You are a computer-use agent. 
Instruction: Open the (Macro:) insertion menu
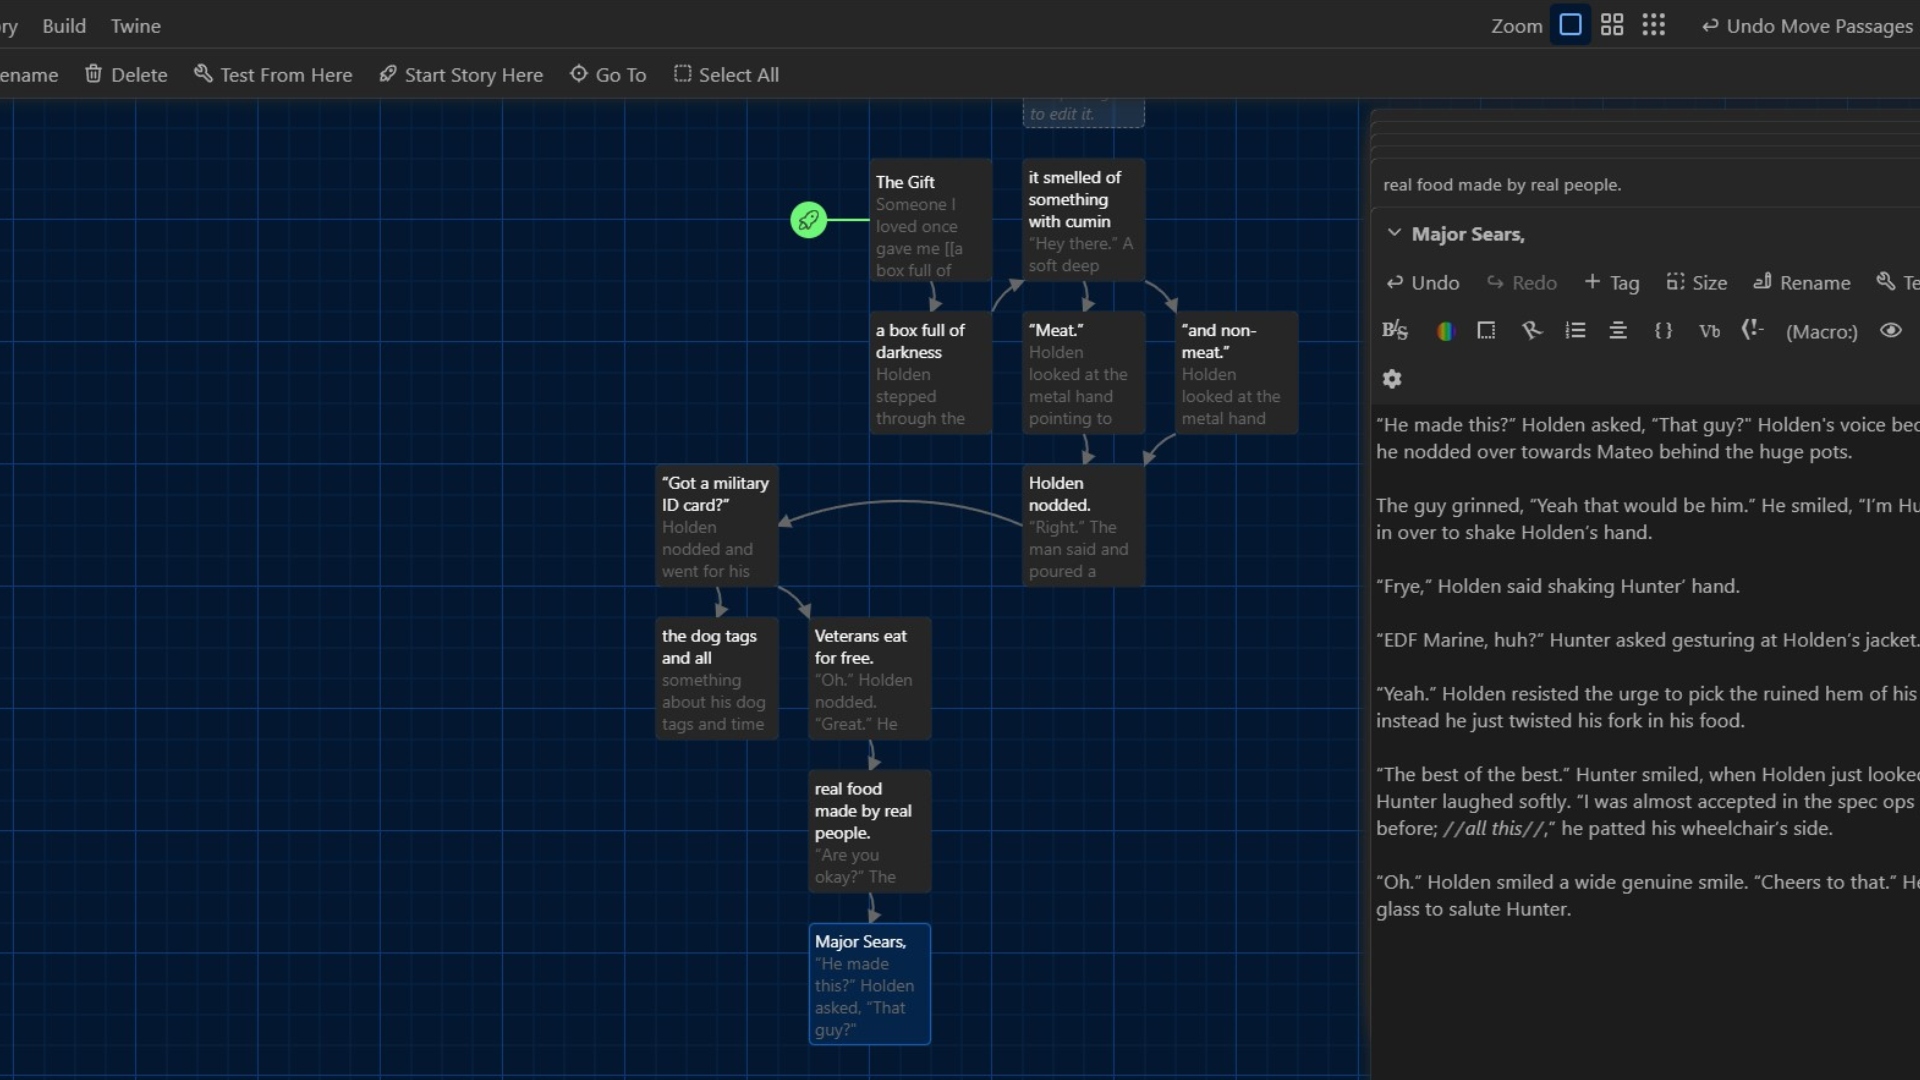[x=1821, y=332]
